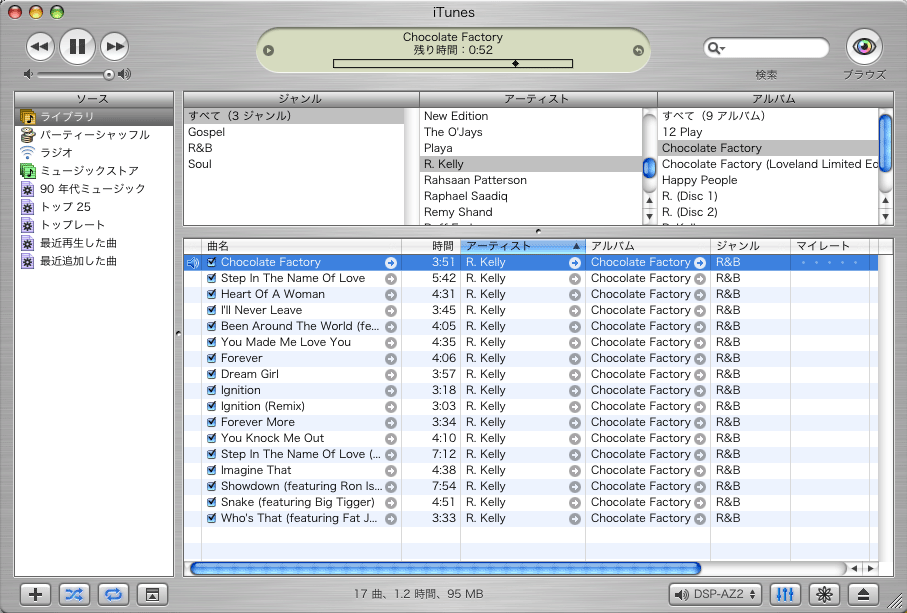Open the 最近追加した曲 playlist
This screenshot has width=907, height=613.
pos(94,261)
